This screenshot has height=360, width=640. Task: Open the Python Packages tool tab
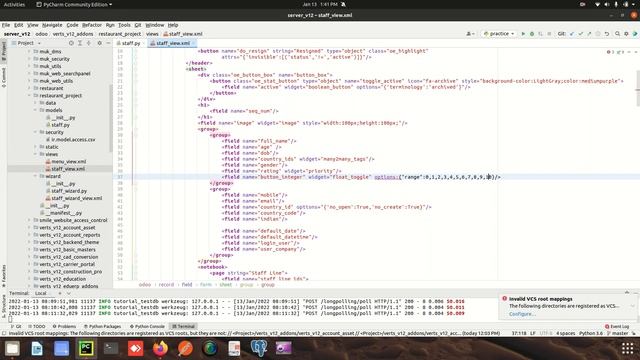point(102,327)
